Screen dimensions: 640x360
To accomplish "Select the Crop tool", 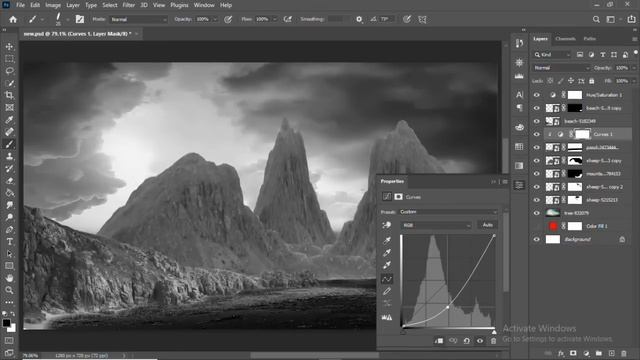I will click(9, 96).
